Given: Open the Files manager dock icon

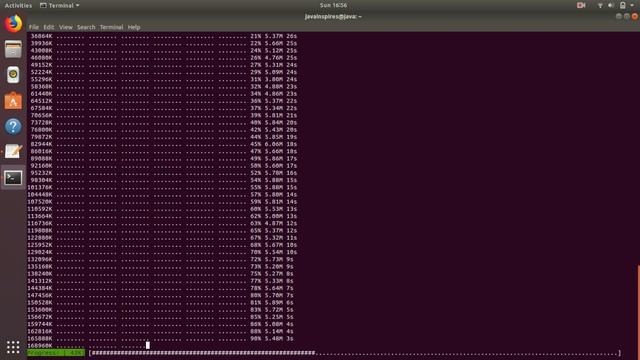Looking at the screenshot, I should (x=13, y=49).
